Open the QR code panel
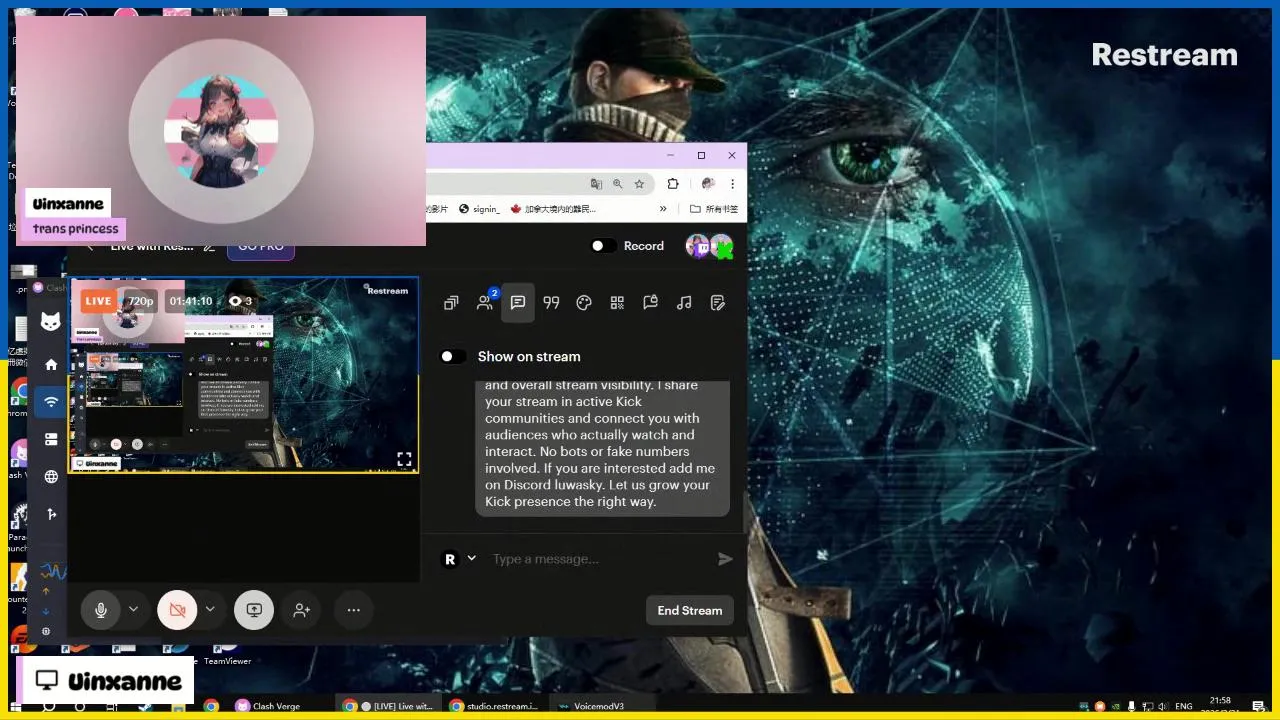Screen dimensions: 1280x720 coord(617,303)
